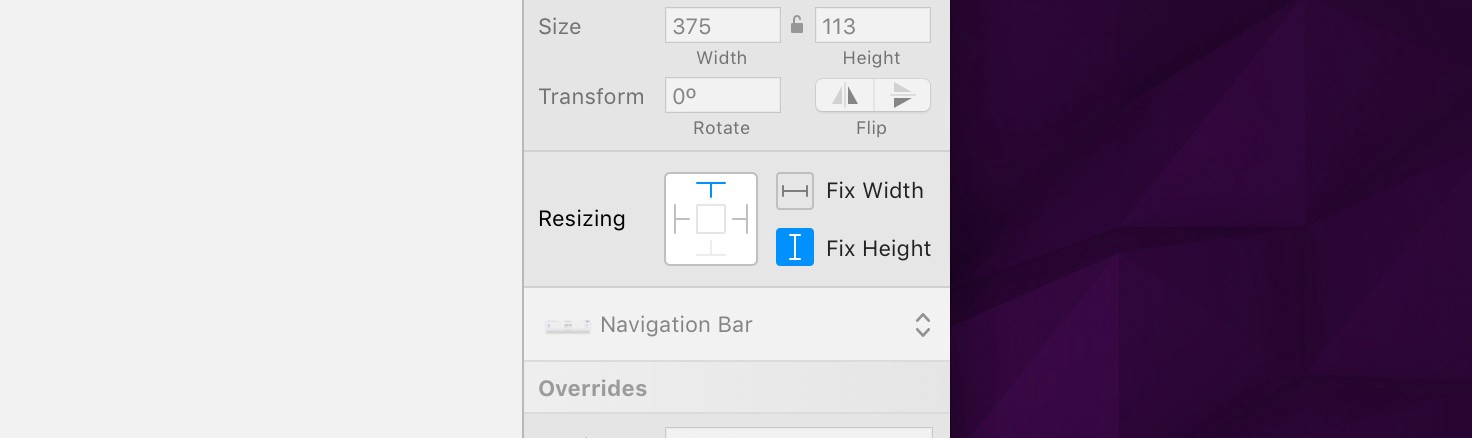Viewport: 1472px width, 438px height.
Task: Click the Fix Width text label
Action: [x=875, y=191]
